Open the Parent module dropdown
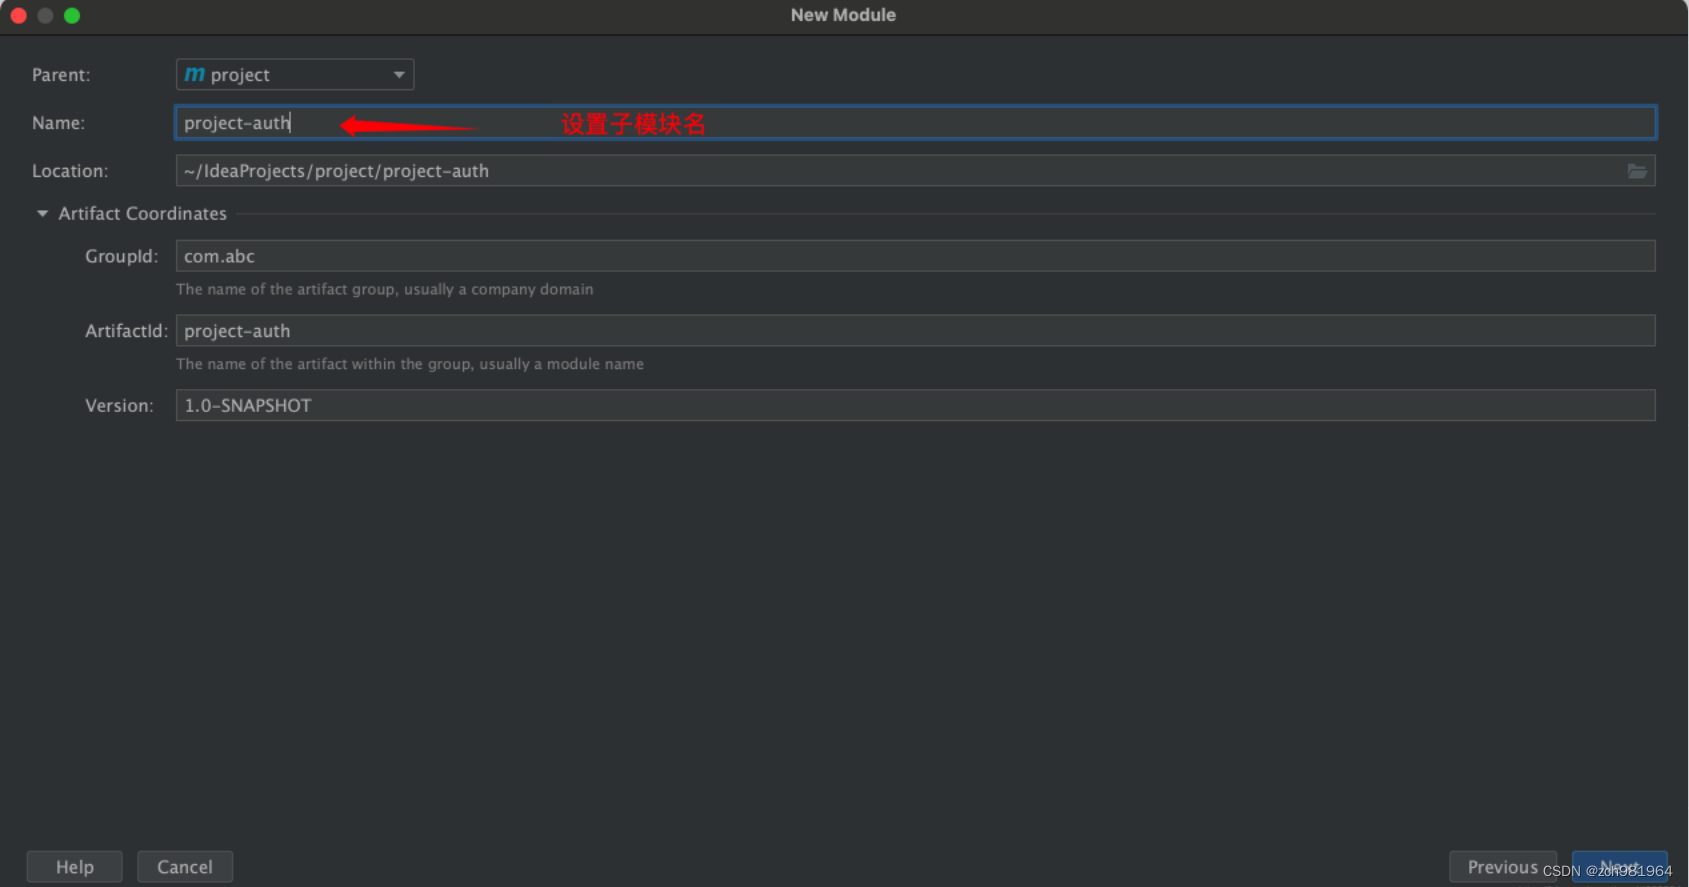 (x=295, y=75)
